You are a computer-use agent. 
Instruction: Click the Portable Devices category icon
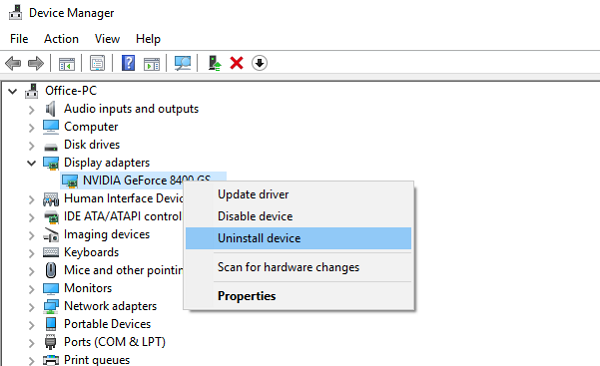(x=51, y=324)
